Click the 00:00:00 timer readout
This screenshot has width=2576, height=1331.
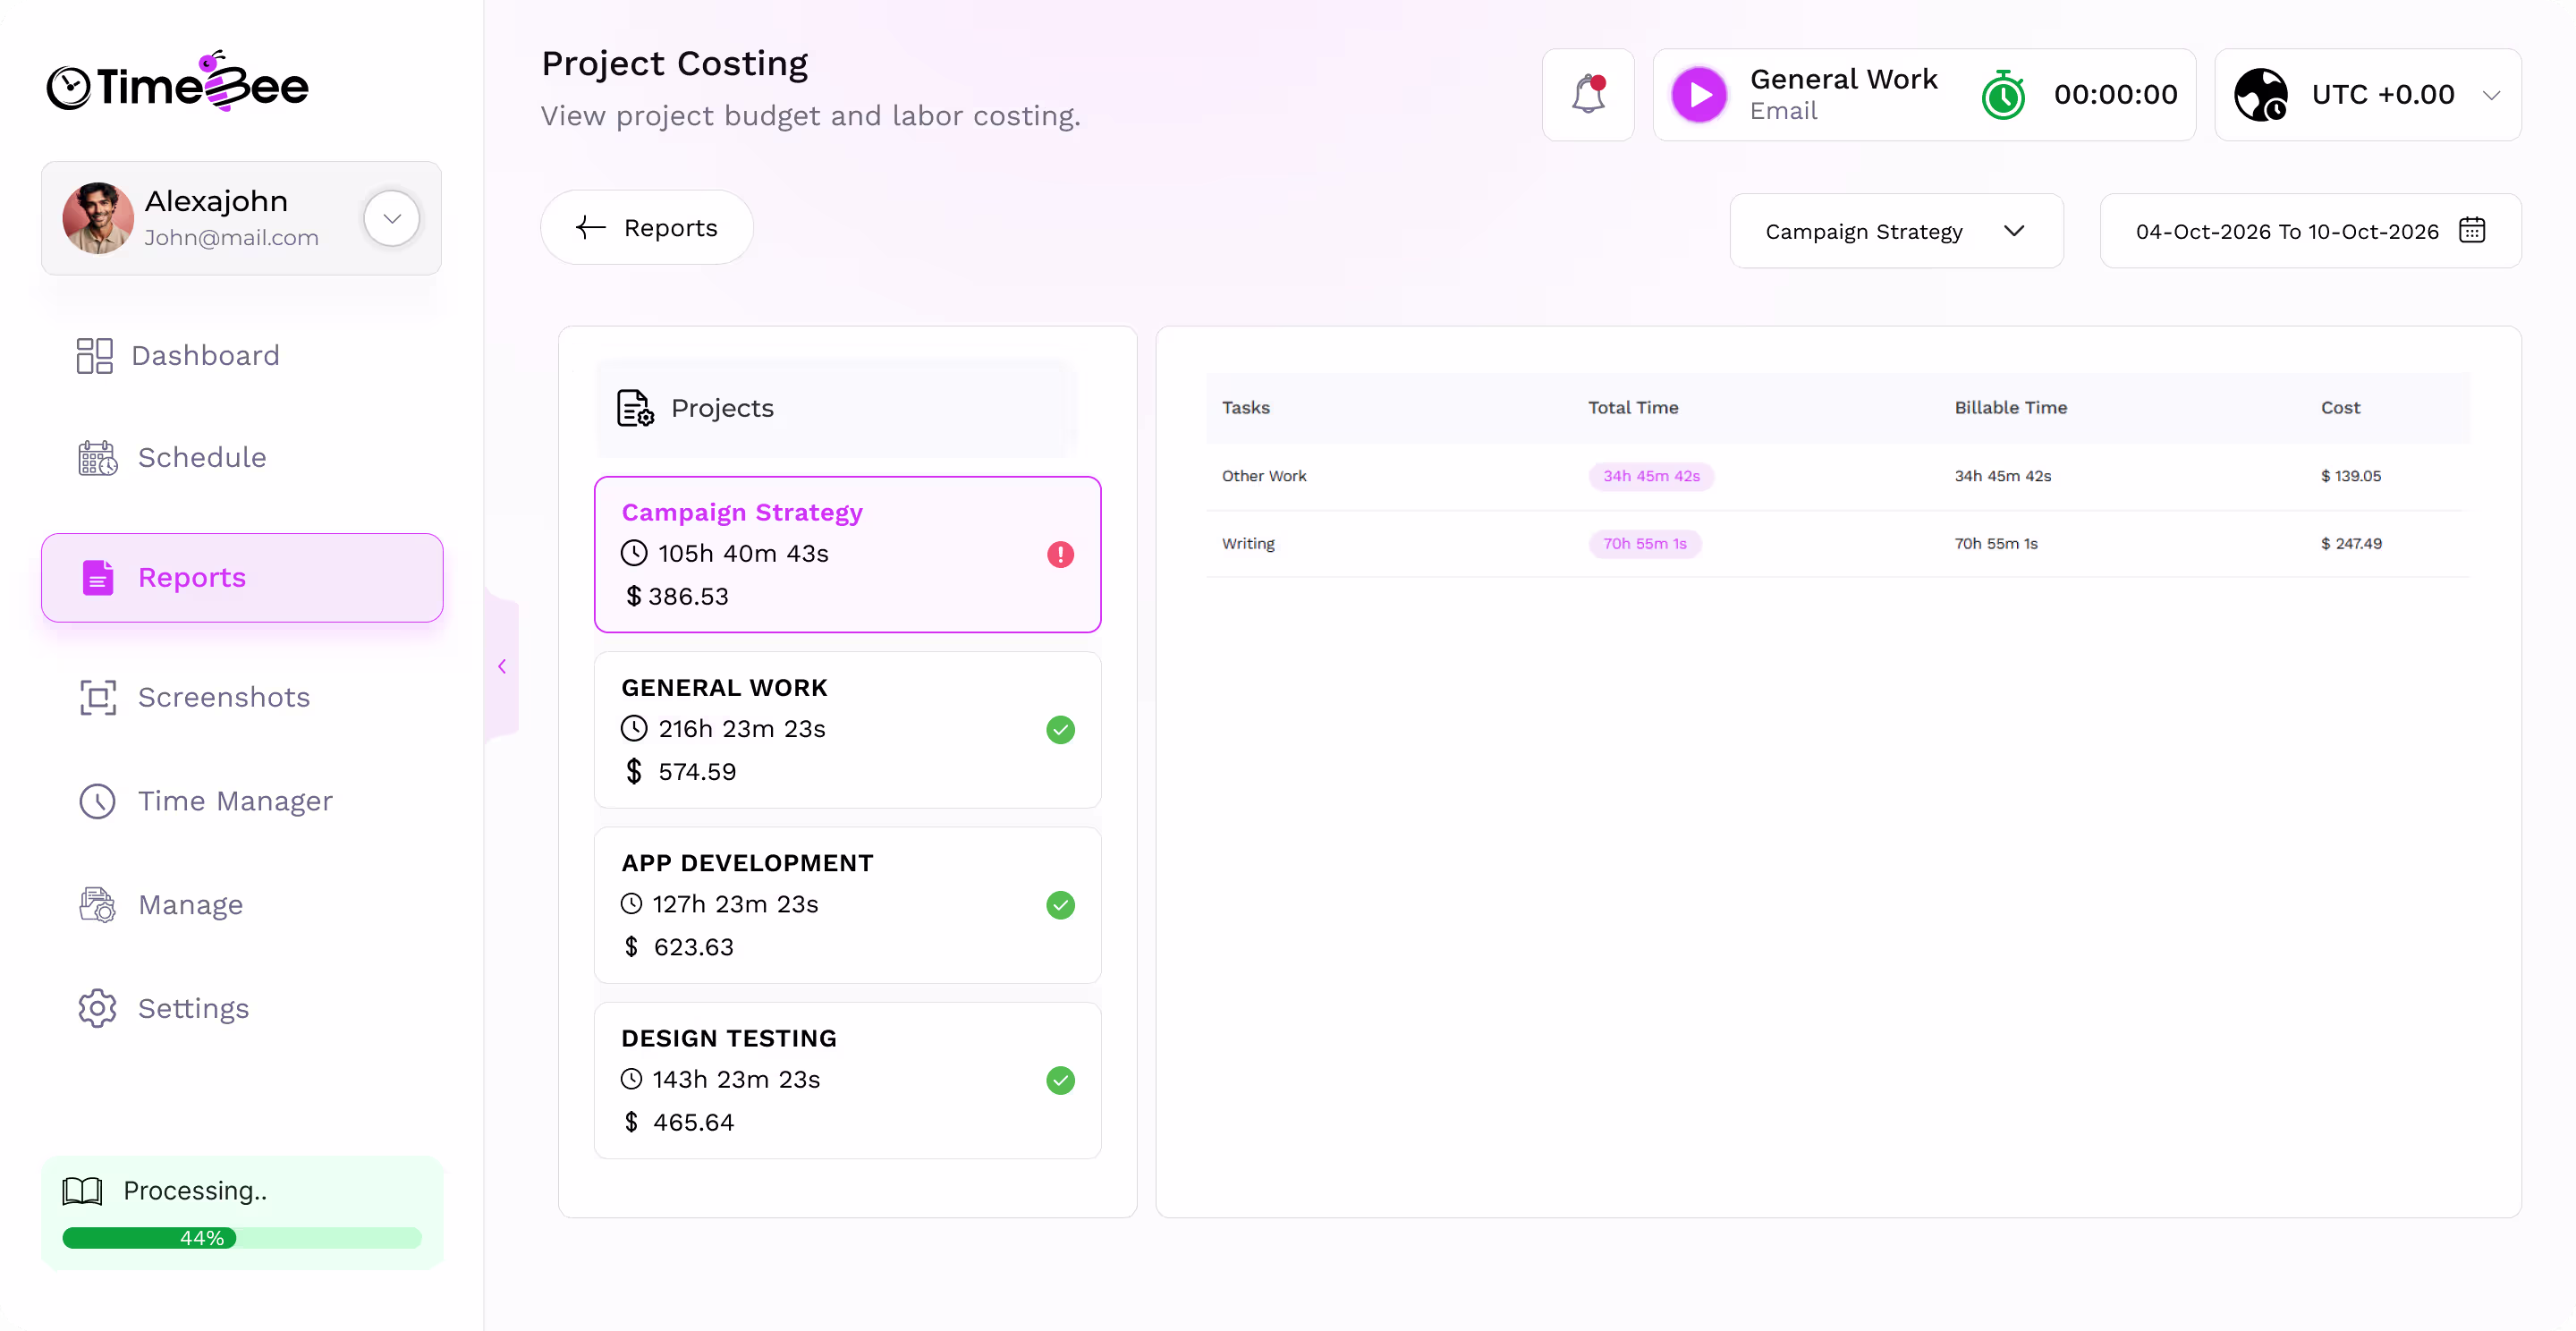pos(2115,95)
